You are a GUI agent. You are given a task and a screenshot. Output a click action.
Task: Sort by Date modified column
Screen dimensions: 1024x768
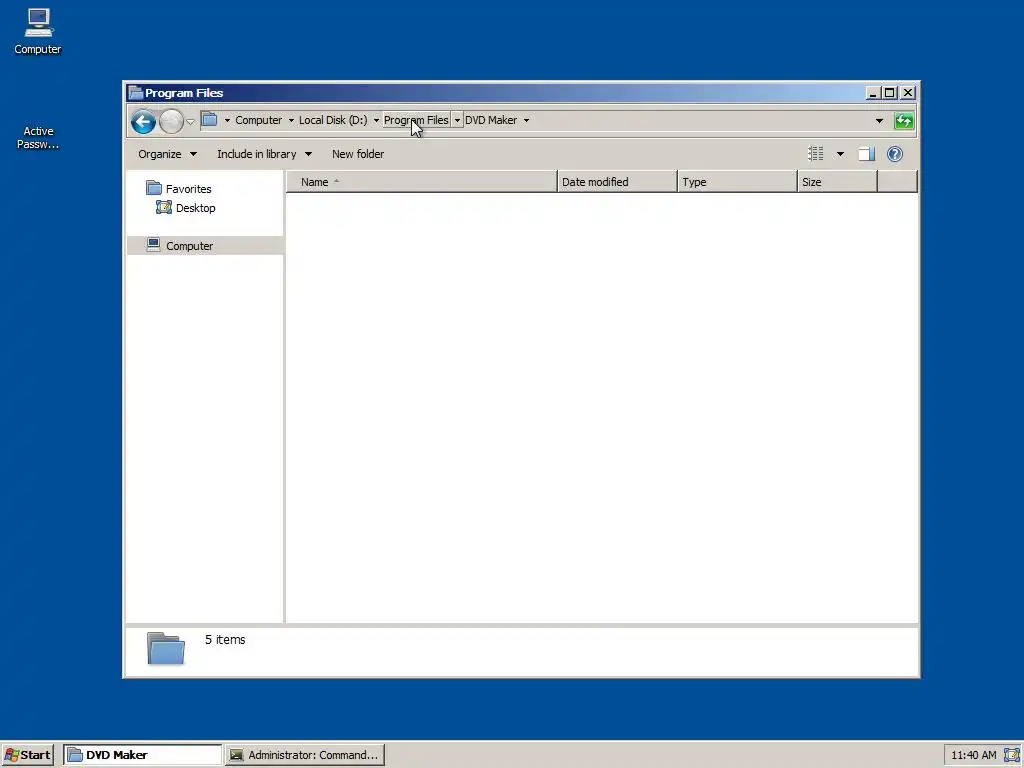coord(617,182)
